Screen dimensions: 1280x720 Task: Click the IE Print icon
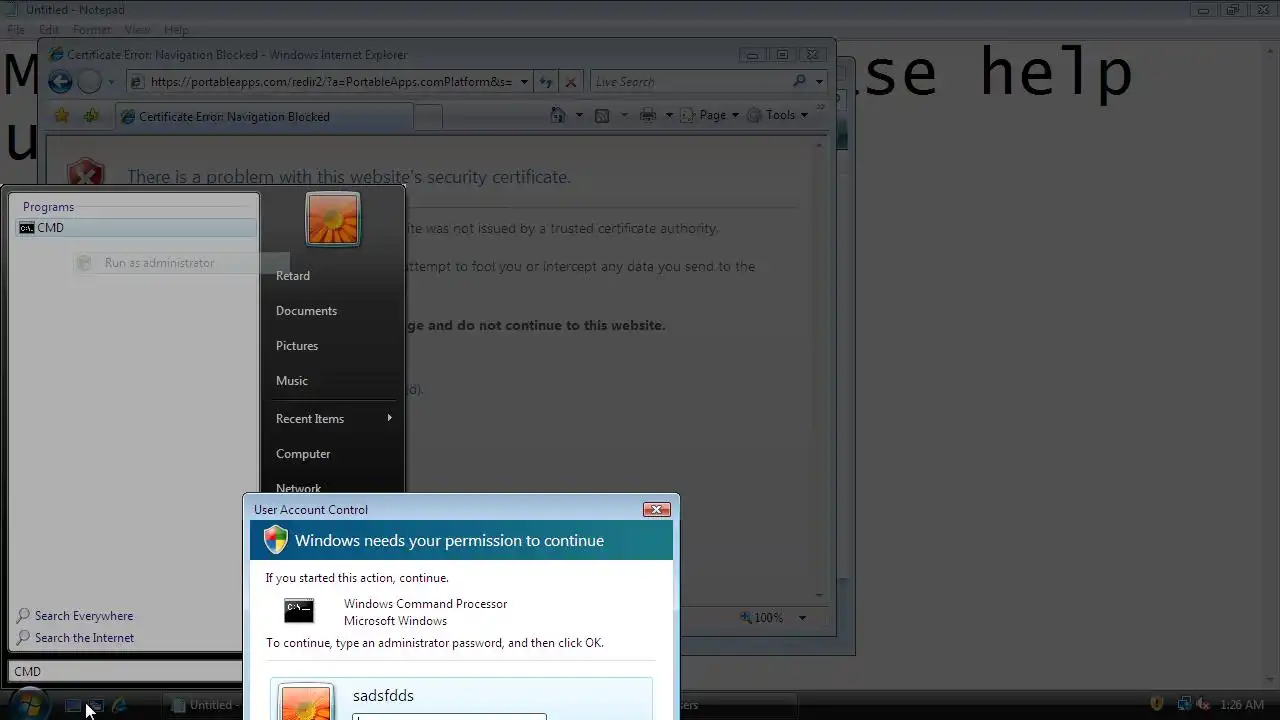[x=648, y=115]
